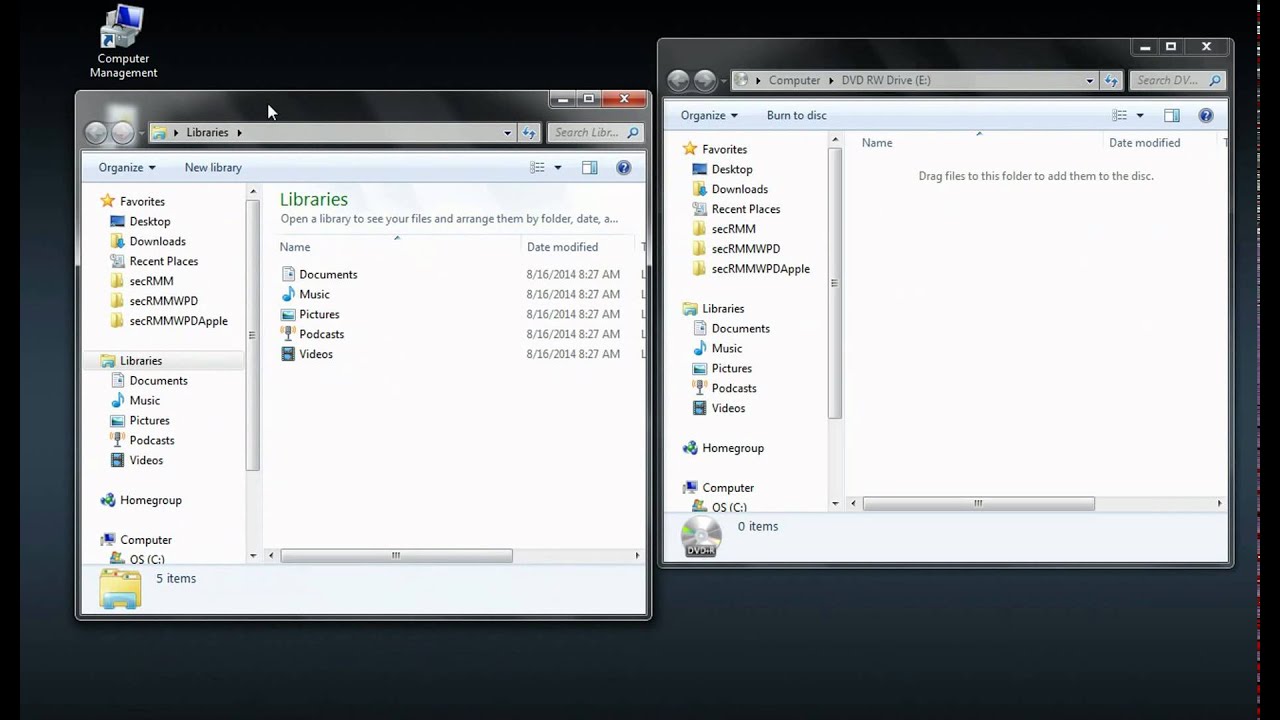
Task: Click horizontal scrollbar in DVD RW Drive pane
Action: [978, 503]
